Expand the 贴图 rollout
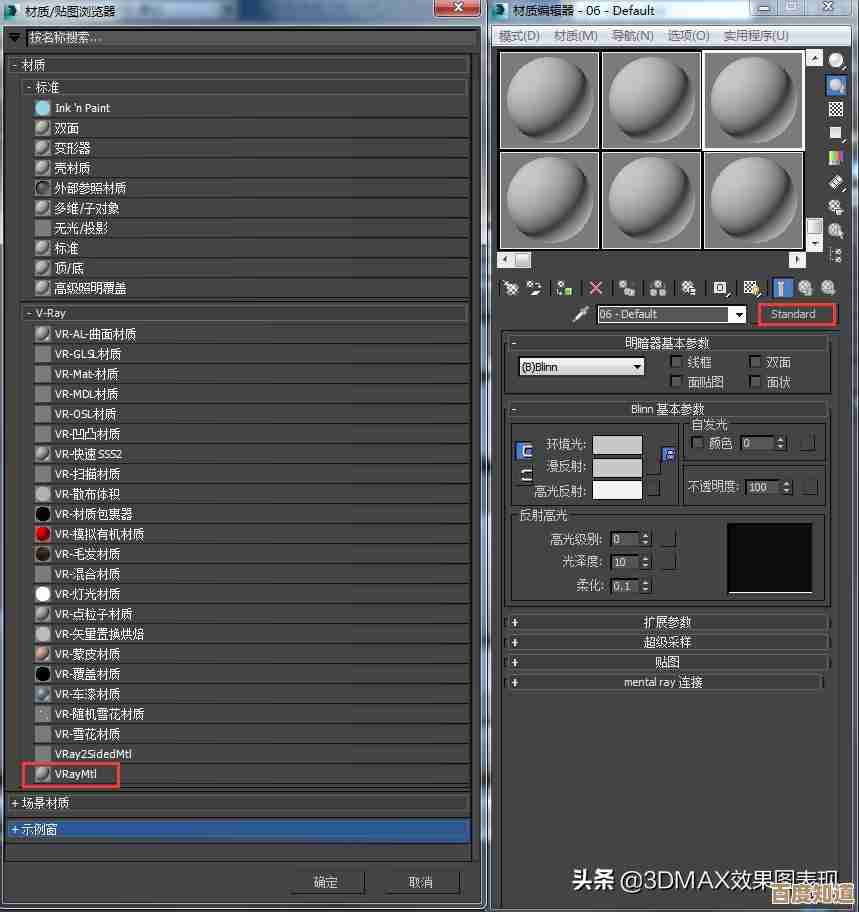The height and width of the screenshot is (912, 859). tap(667, 662)
